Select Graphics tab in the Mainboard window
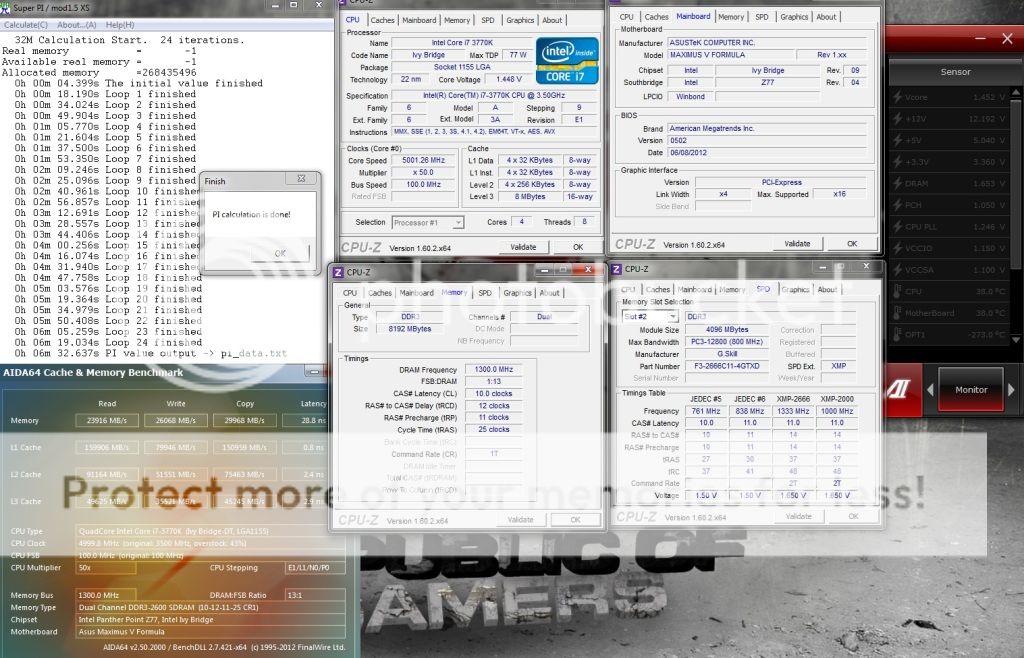The width and height of the screenshot is (1024, 658). point(794,17)
